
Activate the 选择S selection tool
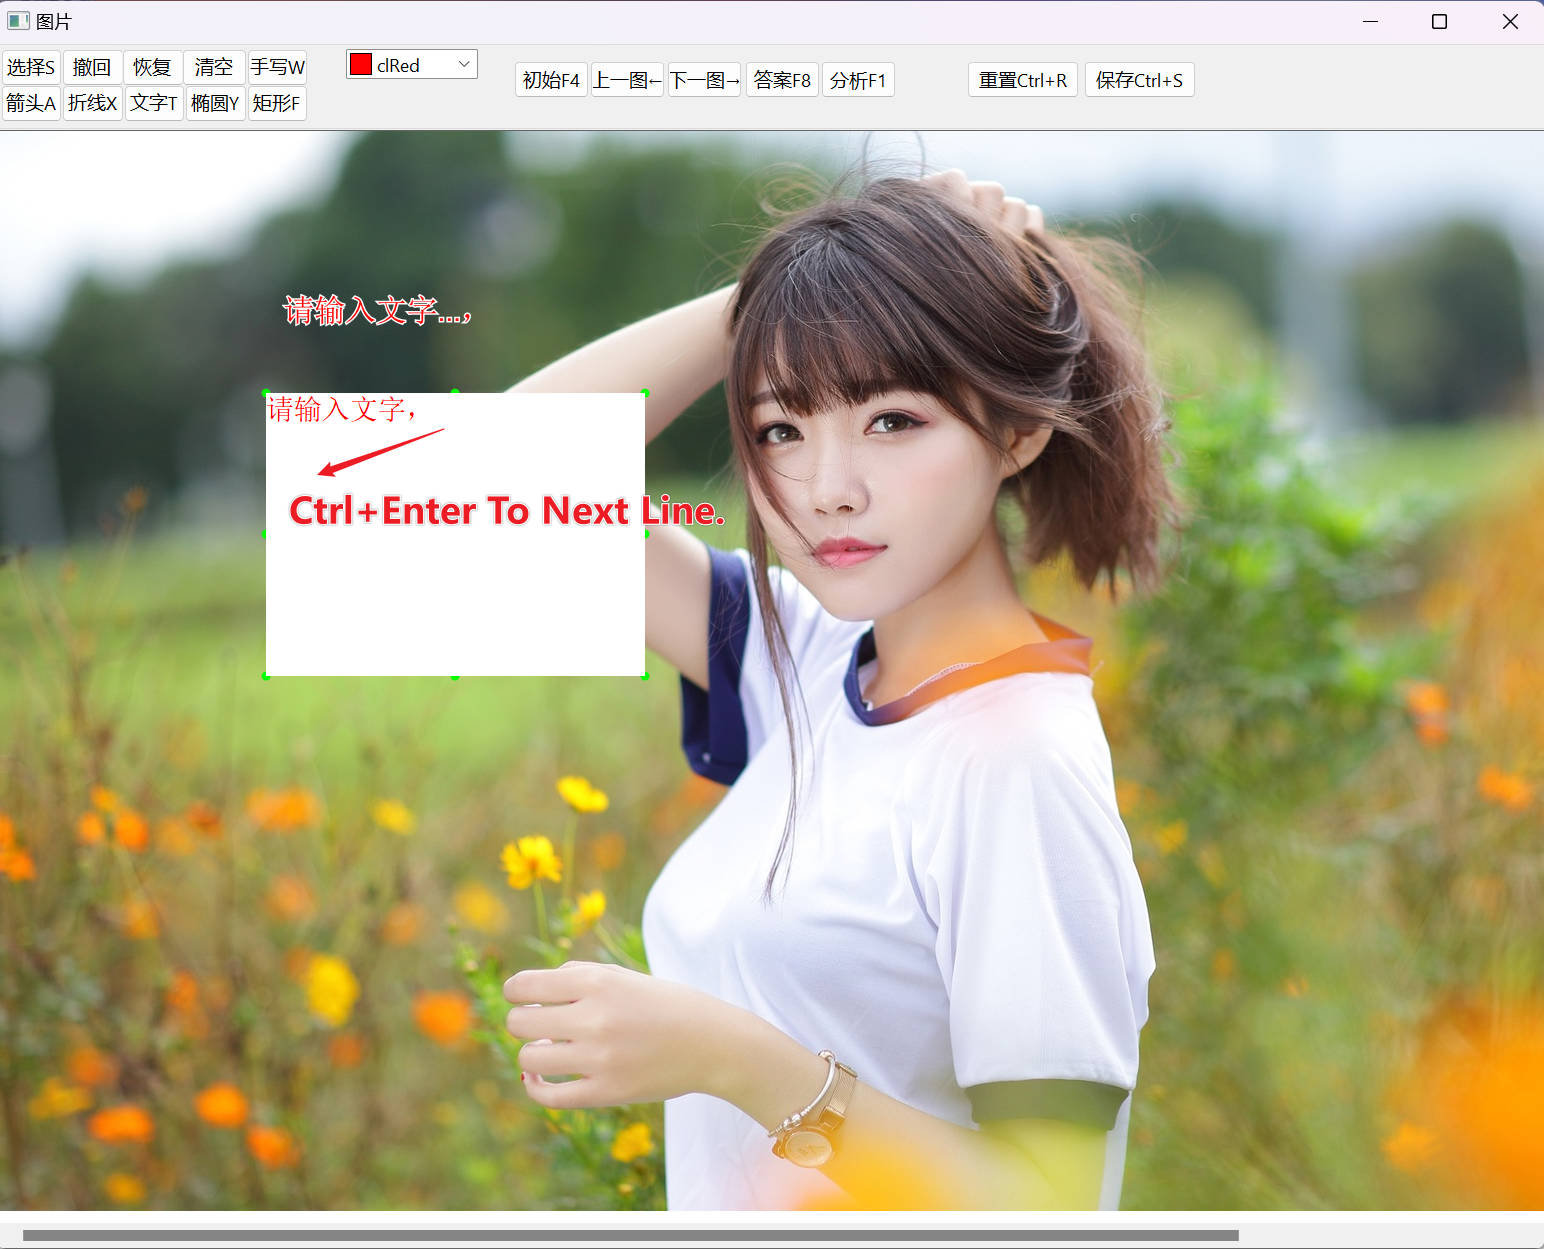[31, 67]
